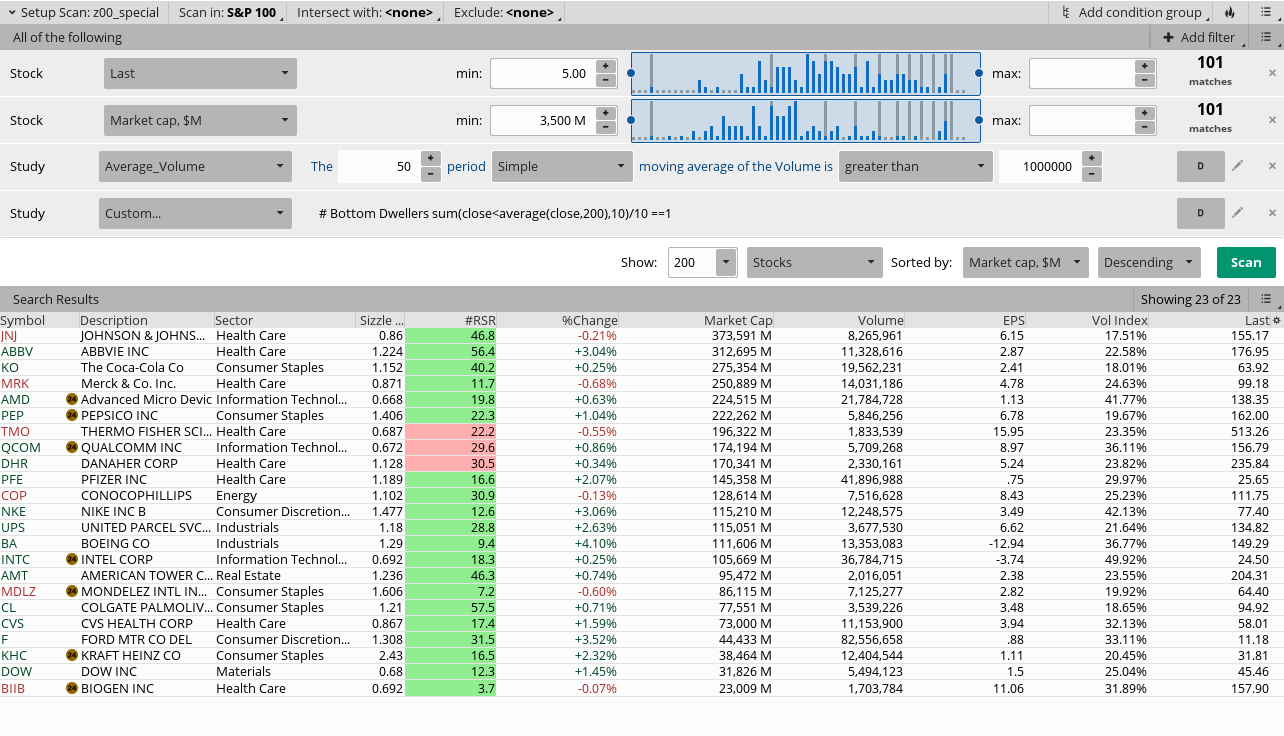Viewport: 1284px width, 736px height.
Task: Open the Average_Volume study dropdown
Action: click(195, 166)
